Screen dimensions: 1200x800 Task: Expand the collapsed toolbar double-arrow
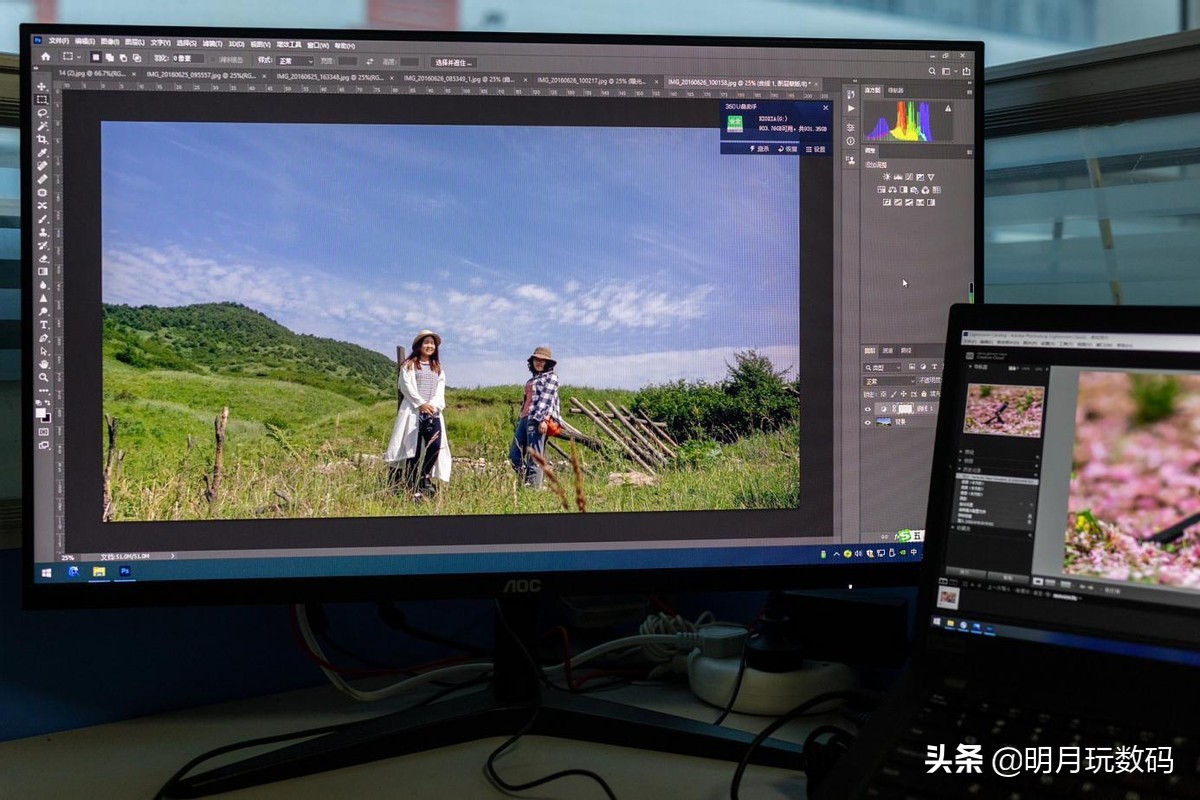pyautogui.click(x=36, y=68)
